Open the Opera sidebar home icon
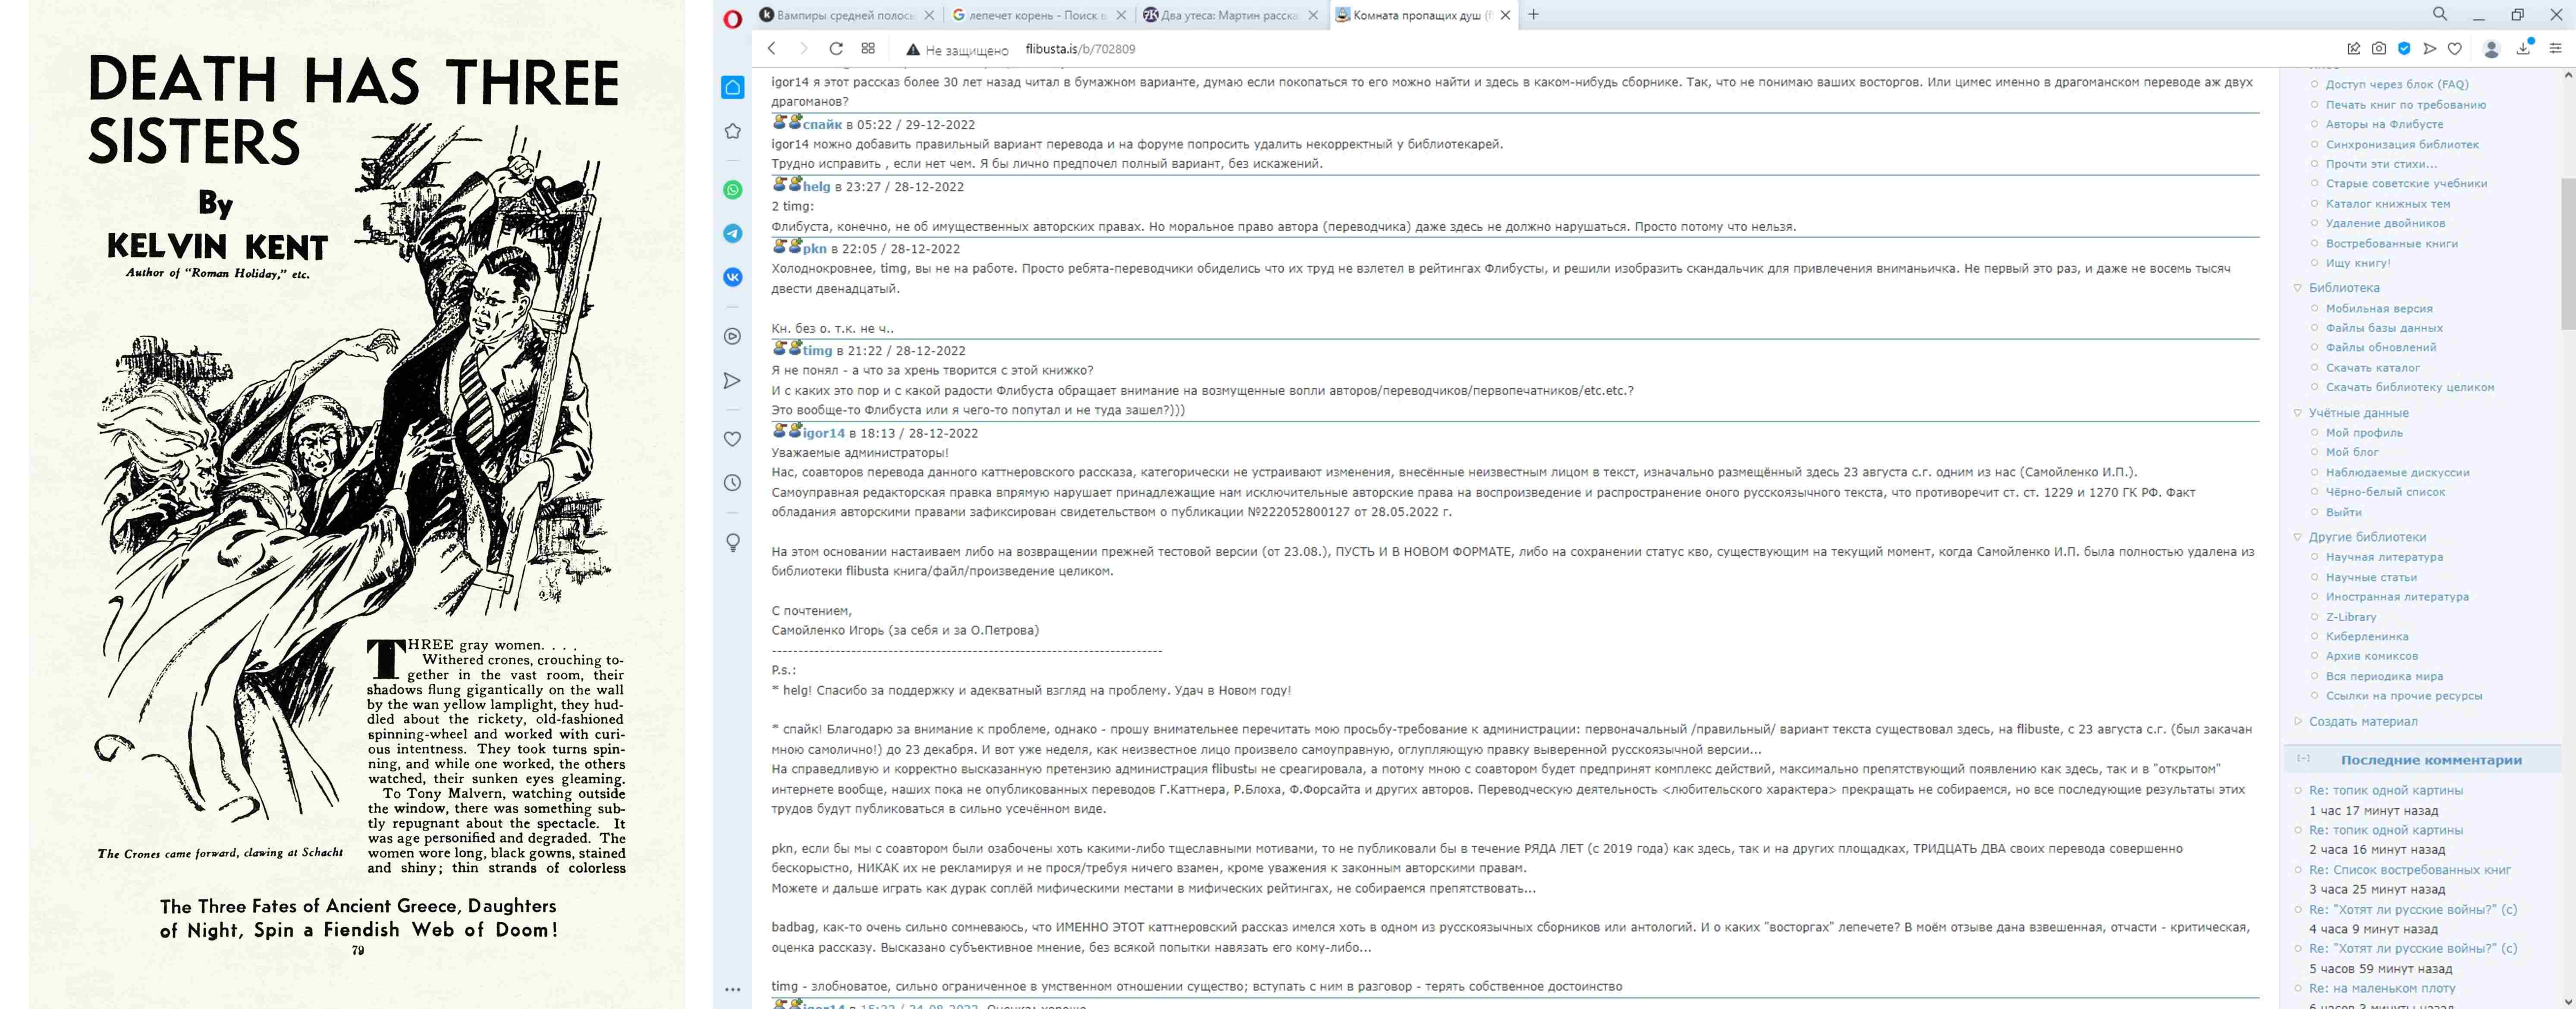The image size is (2576, 1009). coord(732,87)
